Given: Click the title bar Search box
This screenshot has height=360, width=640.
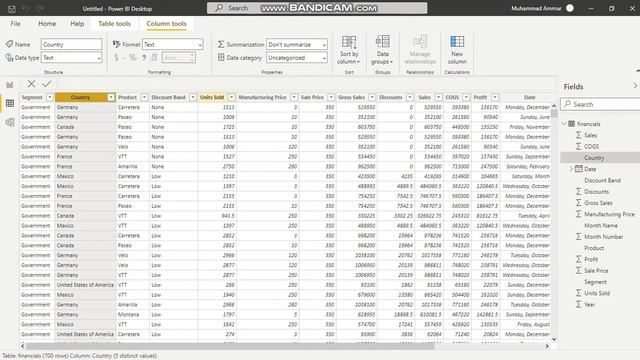Looking at the screenshot, I should pos(317,8).
